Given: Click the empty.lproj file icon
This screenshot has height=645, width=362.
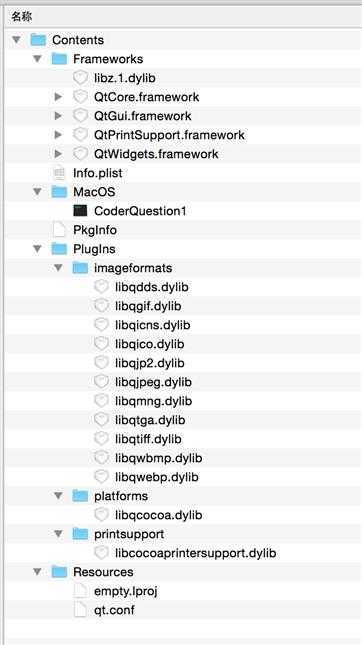Looking at the screenshot, I should click(x=80, y=591).
